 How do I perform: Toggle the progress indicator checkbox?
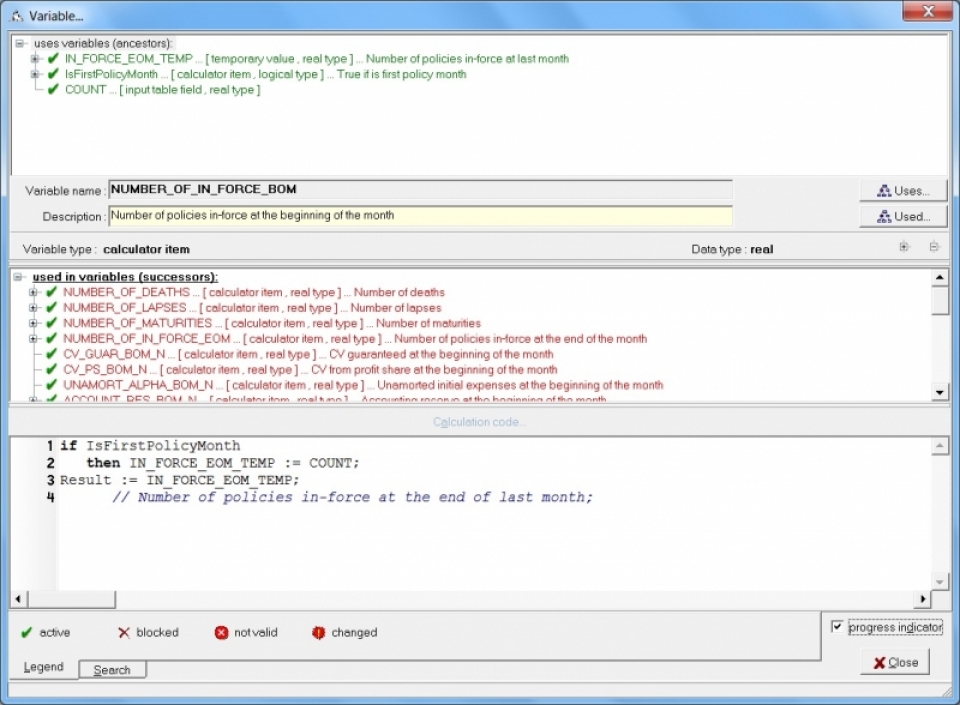coord(837,627)
